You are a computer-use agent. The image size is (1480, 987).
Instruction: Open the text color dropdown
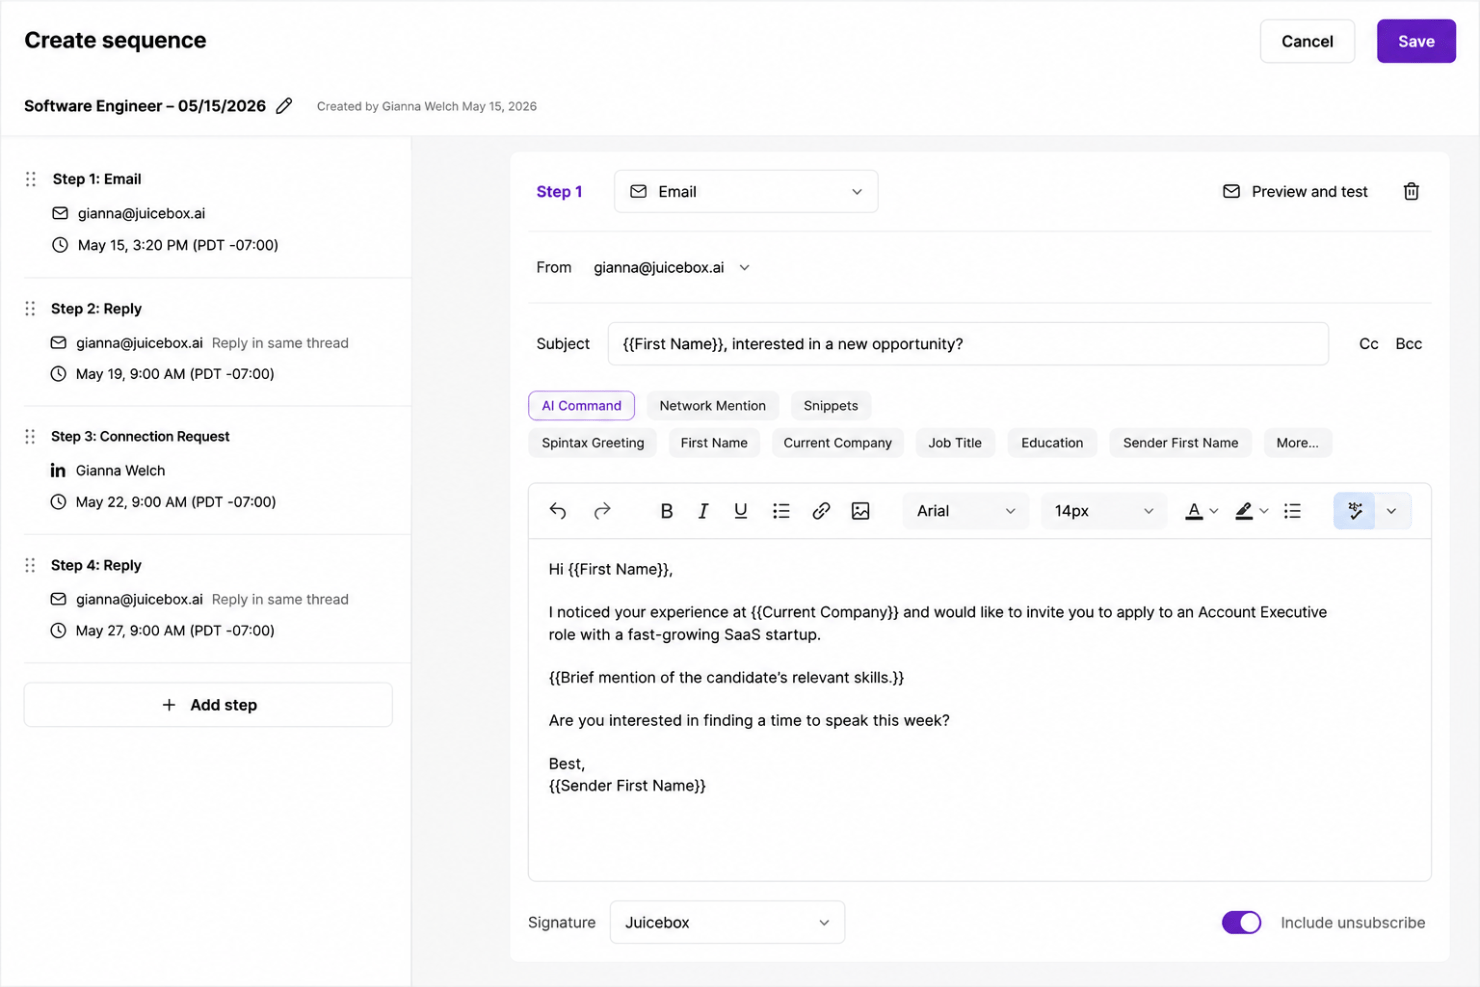pyautogui.click(x=1202, y=511)
